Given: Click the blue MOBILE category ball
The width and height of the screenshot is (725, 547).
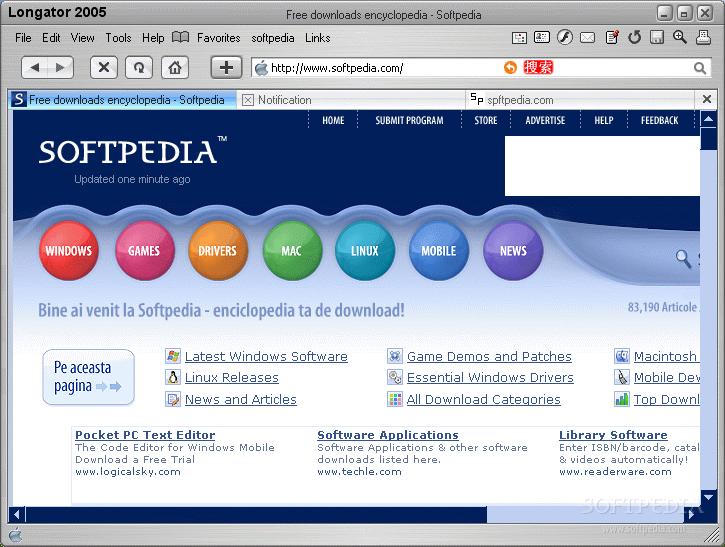Looking at the screenshot, I should point(439,251).
